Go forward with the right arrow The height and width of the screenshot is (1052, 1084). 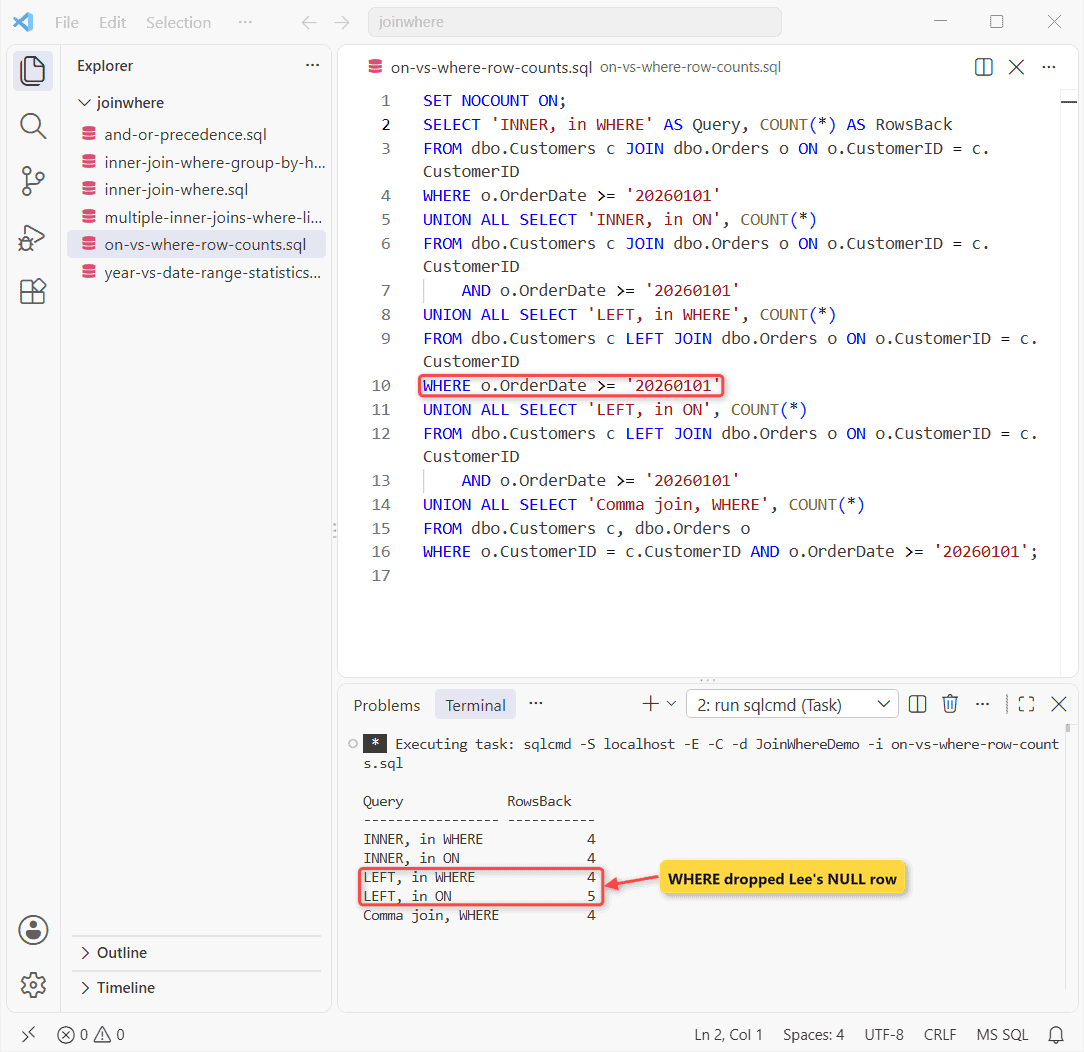(x=342, y=23)
